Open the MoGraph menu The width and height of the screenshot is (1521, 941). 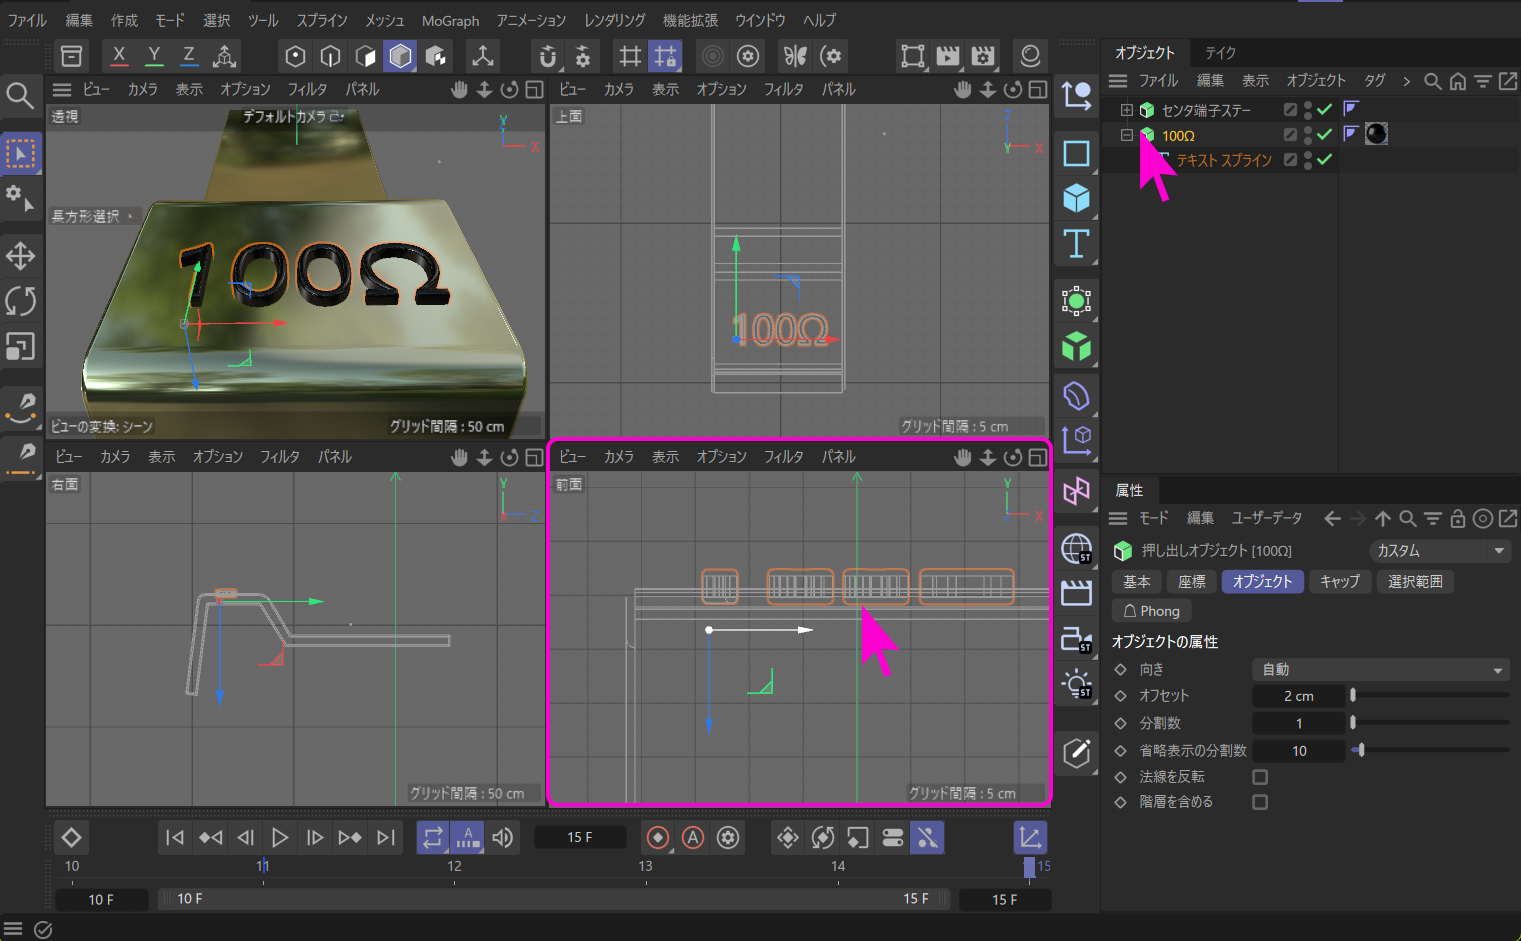click(x=450, y=20)
